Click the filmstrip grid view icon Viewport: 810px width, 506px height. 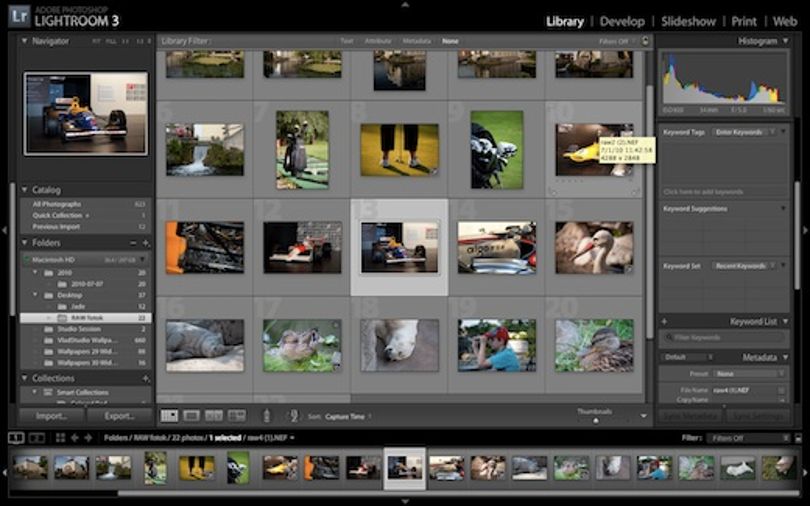pyautogui.click(x=60, y=438)
